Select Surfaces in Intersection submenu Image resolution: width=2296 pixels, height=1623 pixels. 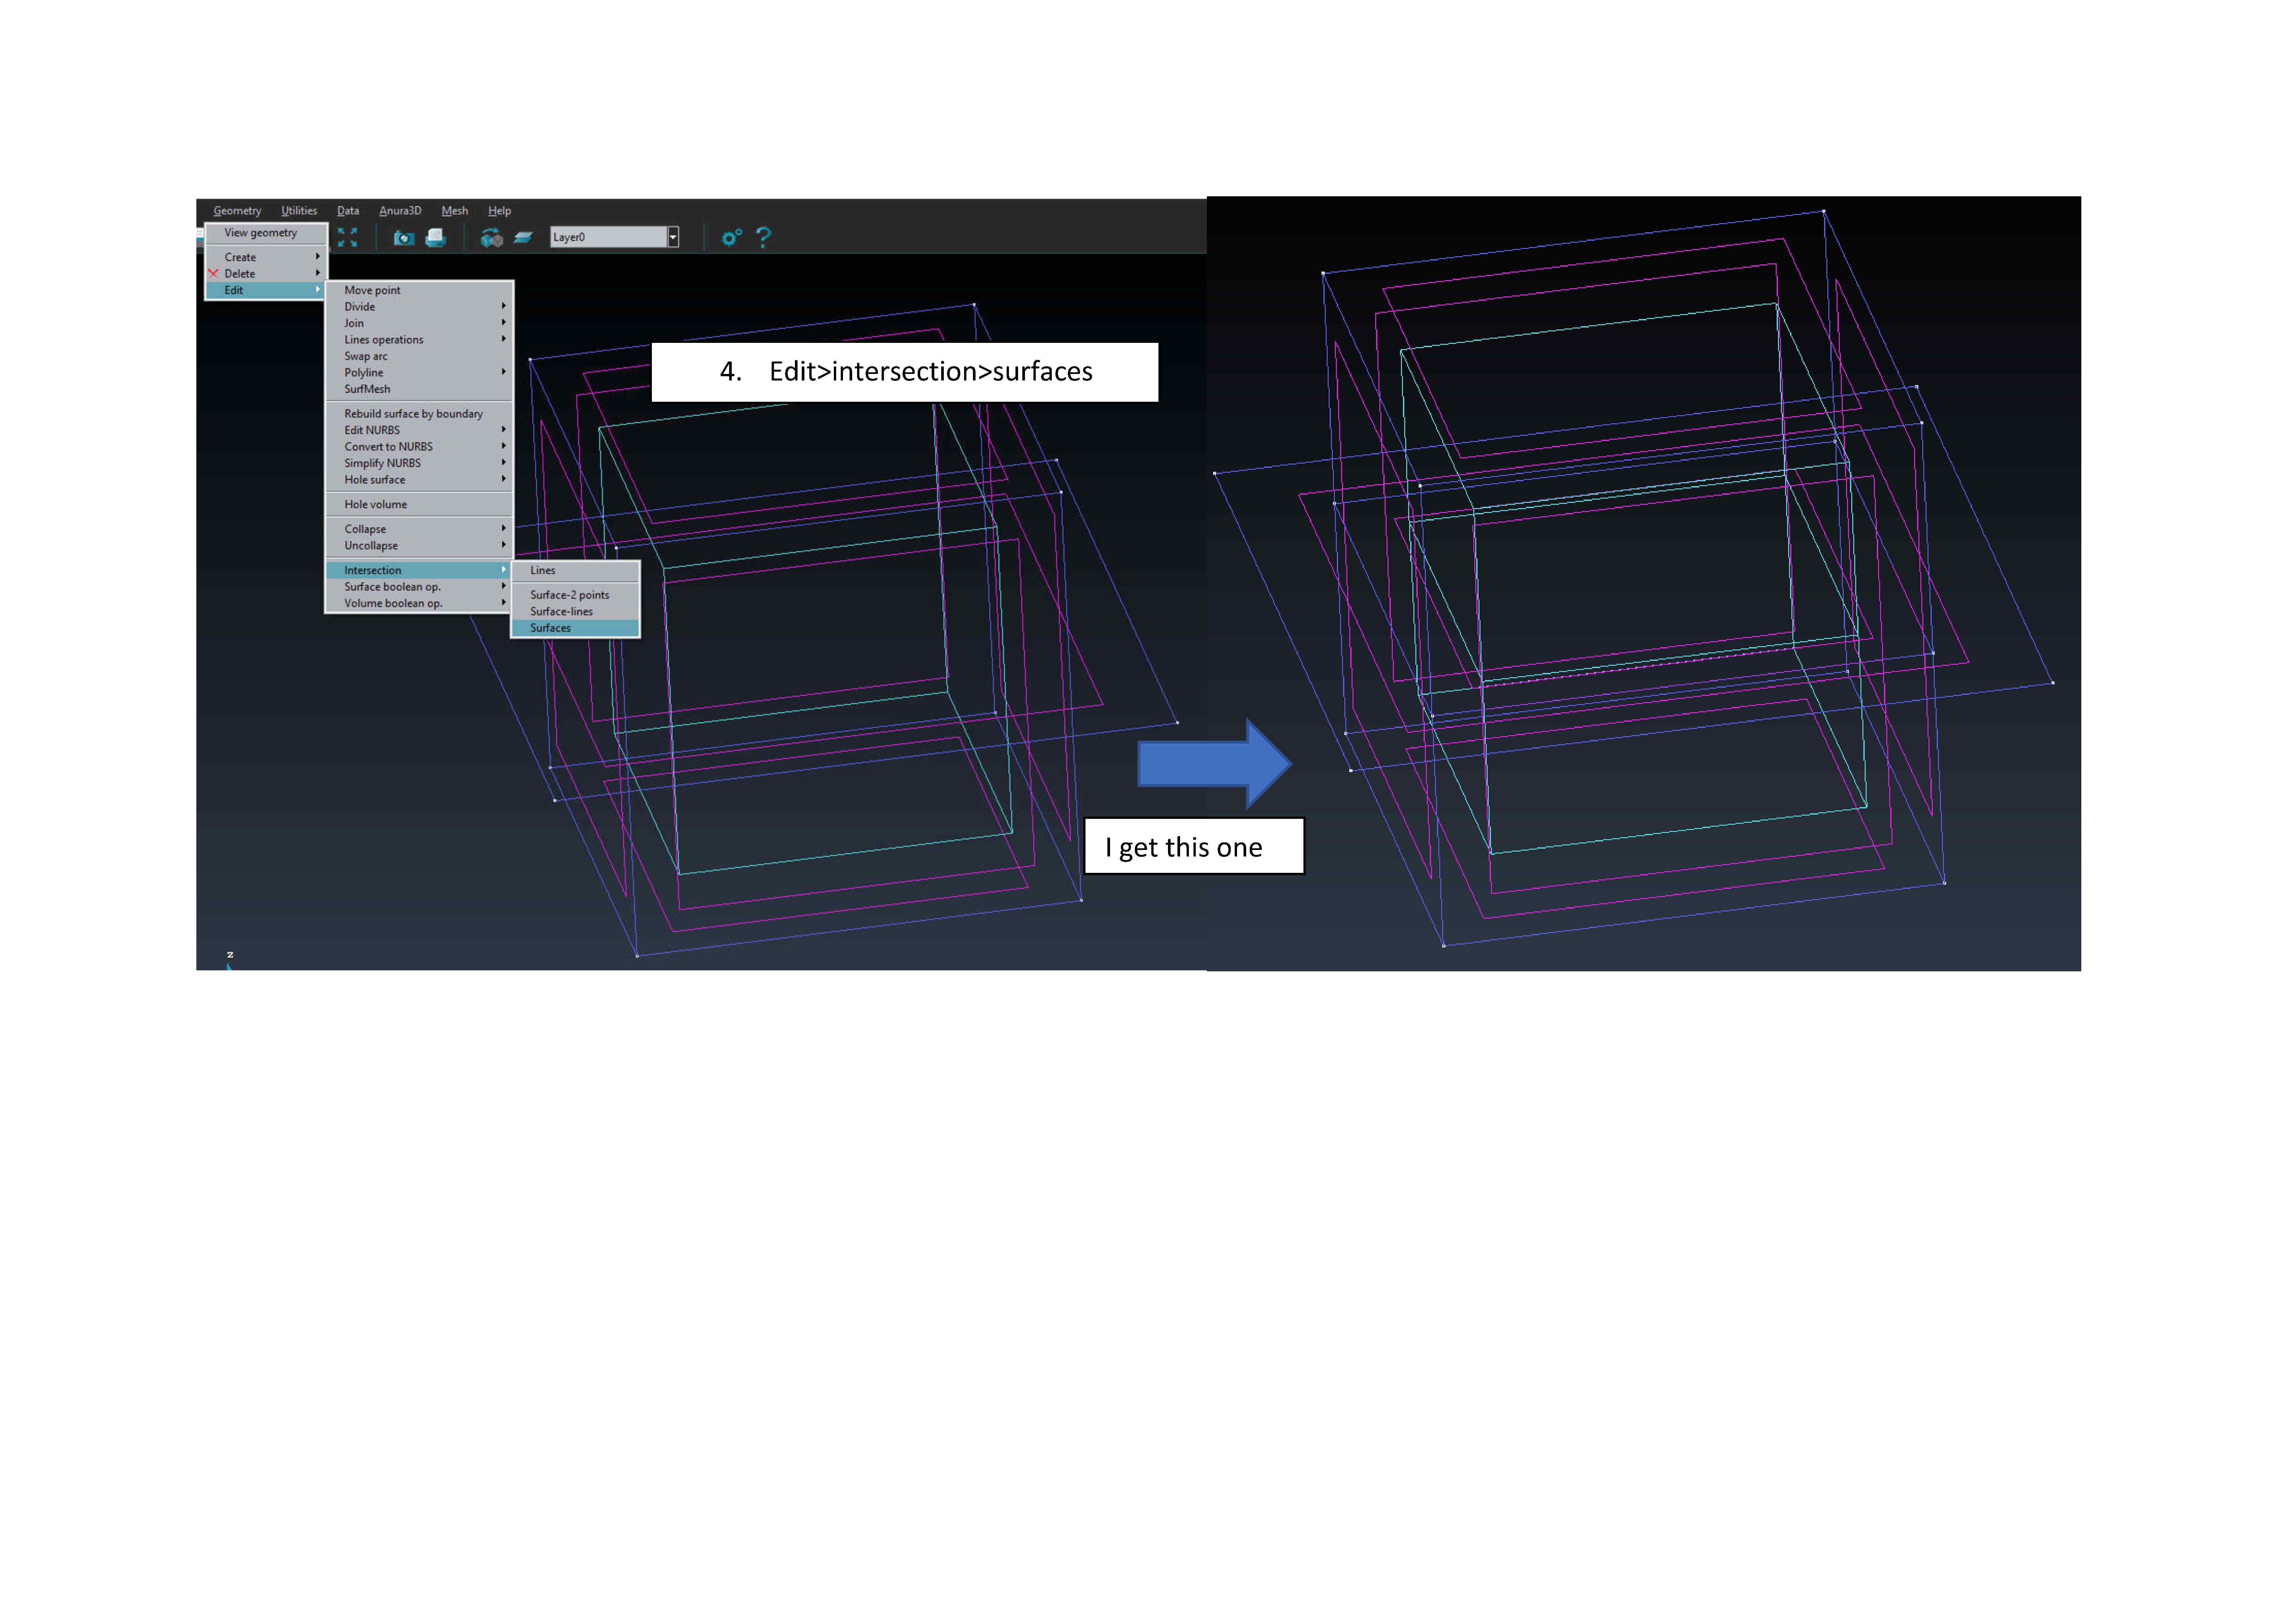click(575, 628)
